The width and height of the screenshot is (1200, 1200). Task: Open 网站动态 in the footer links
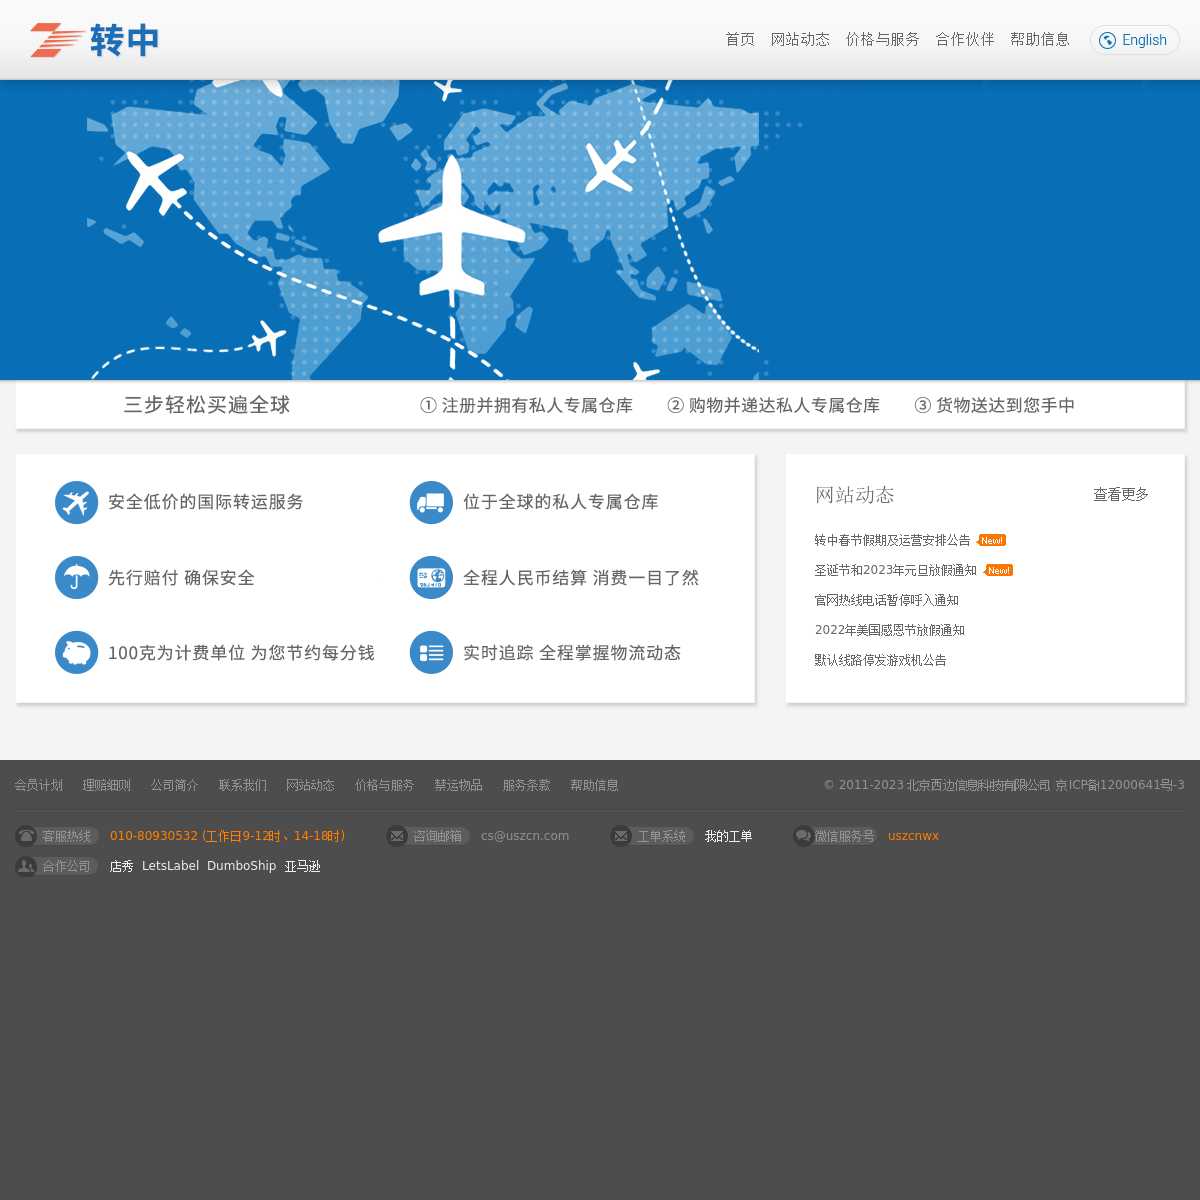coord(311,785)
